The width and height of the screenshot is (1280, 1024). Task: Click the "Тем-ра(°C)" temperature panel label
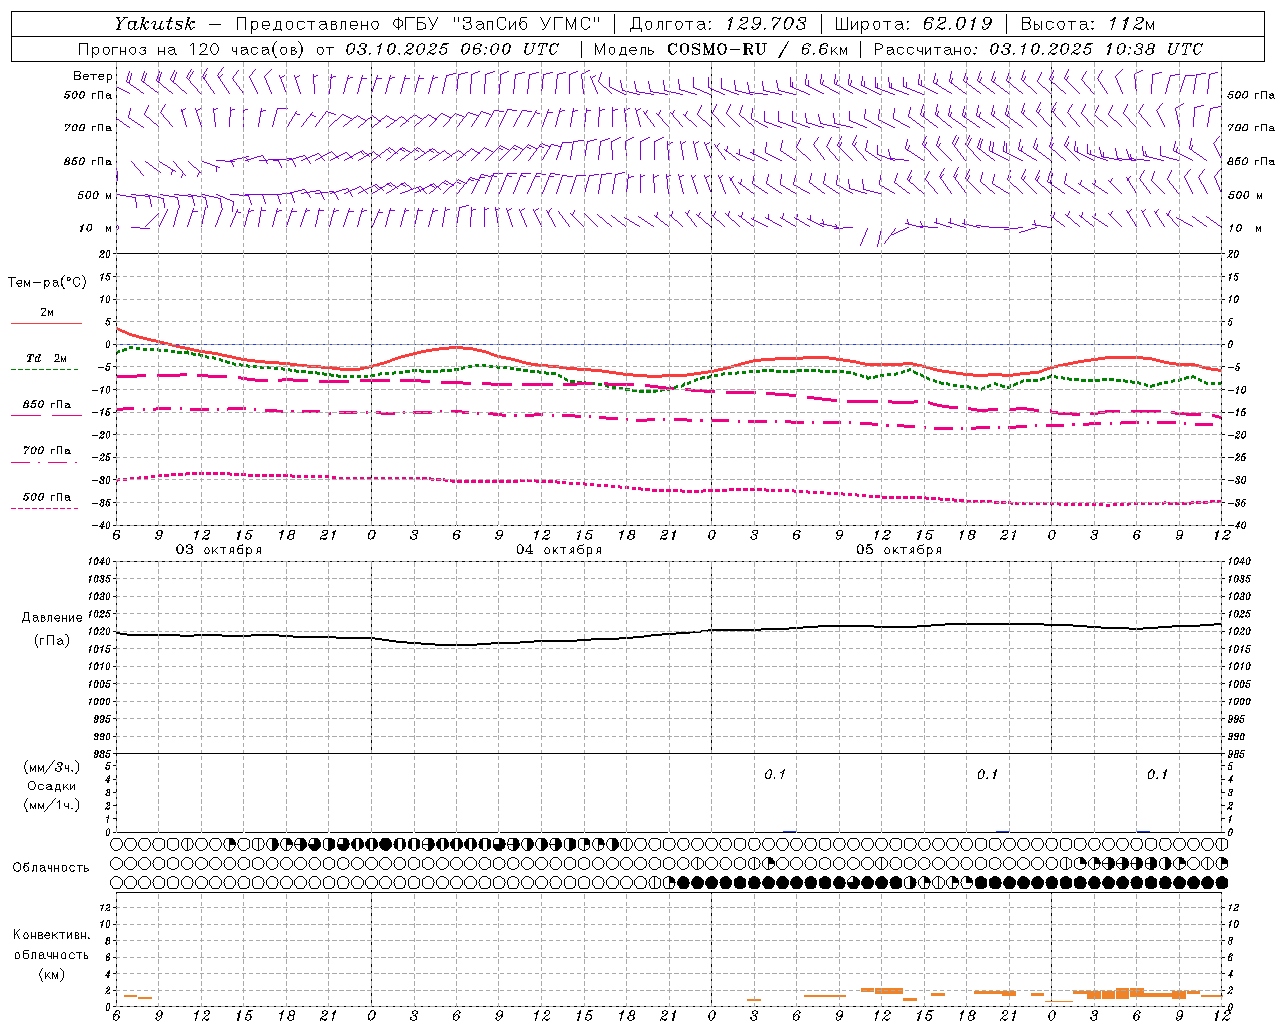(47, 282)
